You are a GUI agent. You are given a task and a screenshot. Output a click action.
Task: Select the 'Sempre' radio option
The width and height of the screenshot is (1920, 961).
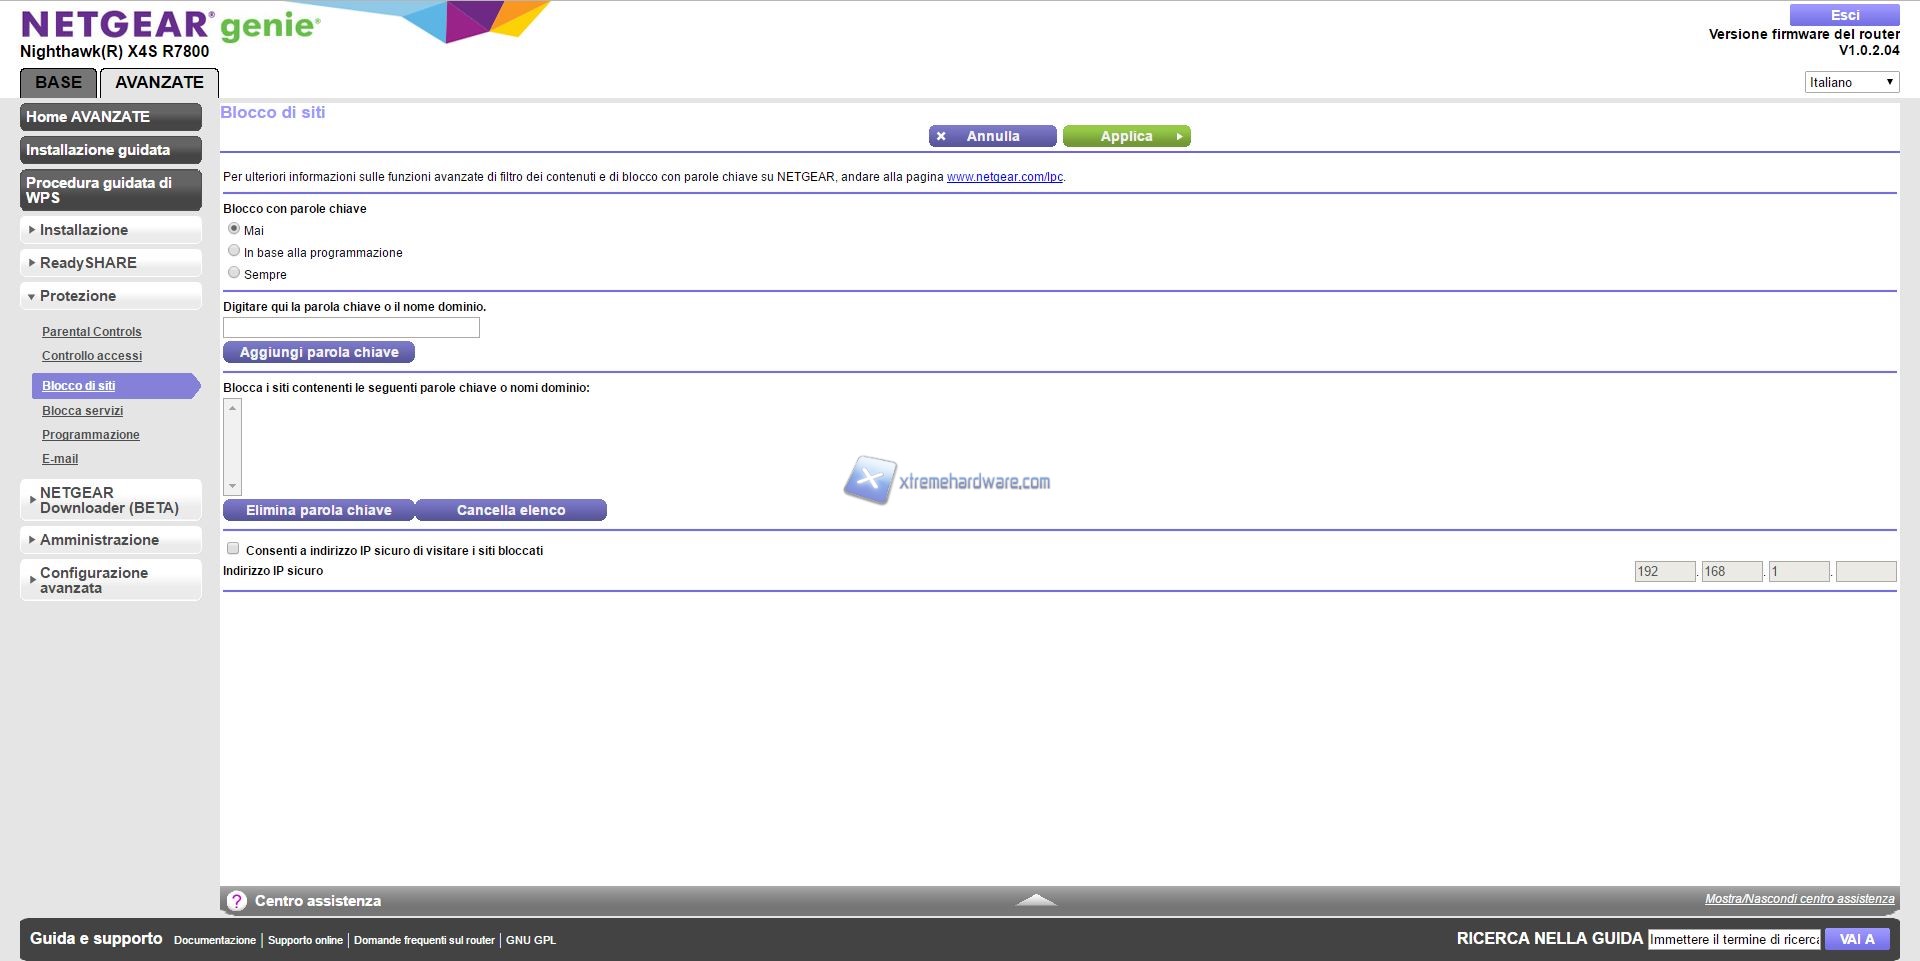pos(234,273)
